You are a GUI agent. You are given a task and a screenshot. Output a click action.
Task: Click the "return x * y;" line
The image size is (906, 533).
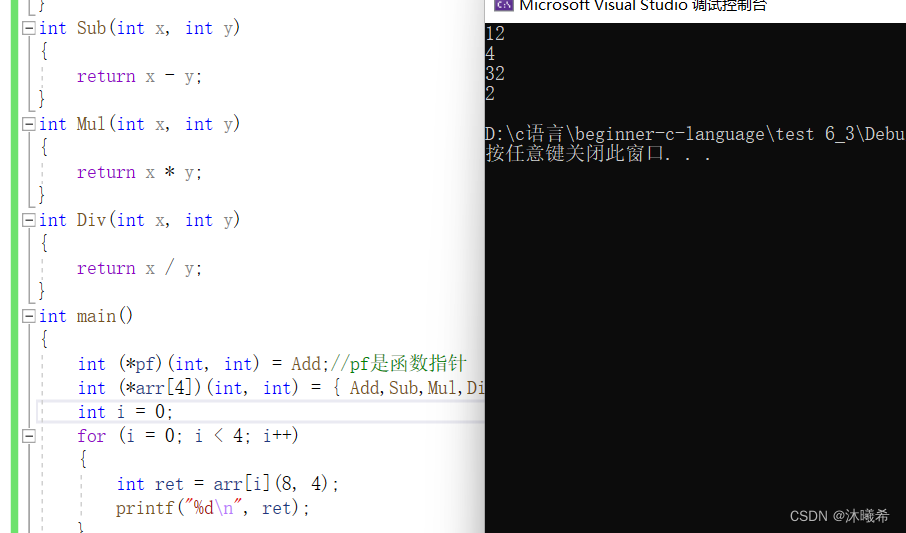click(x=139, y=172)
